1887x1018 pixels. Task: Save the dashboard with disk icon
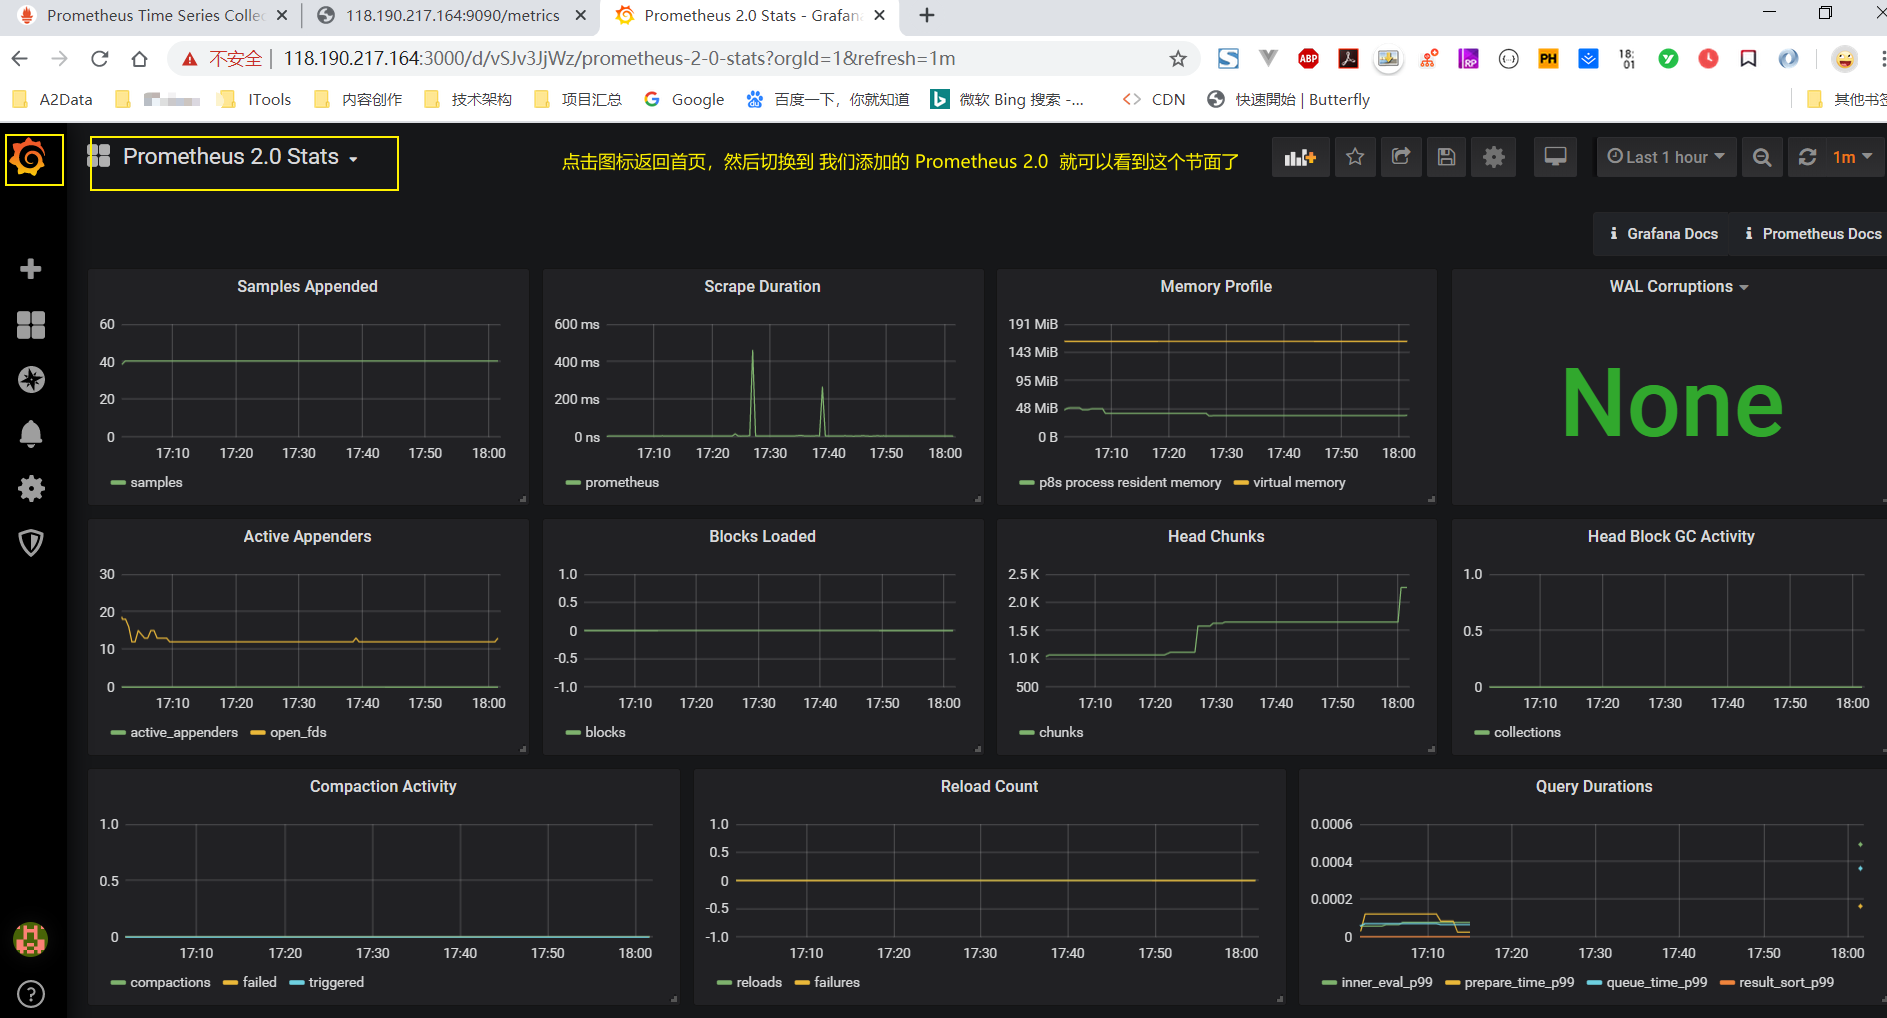[x=1446, y=157]
